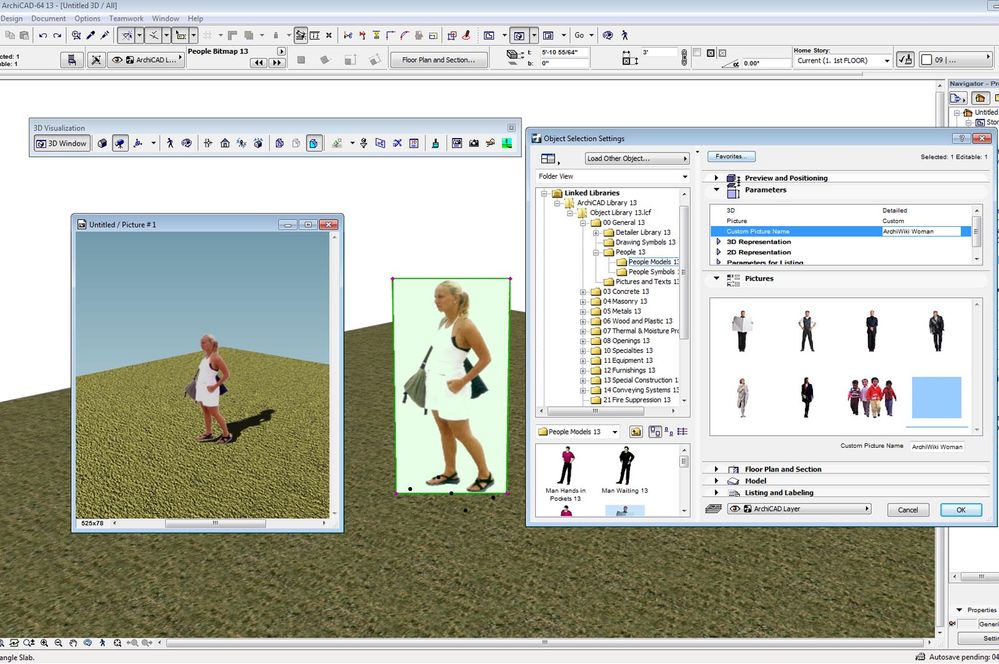Click the Custom Picture Name field below pictures
This screenshot has width=999, height=664.
[936, 446]
